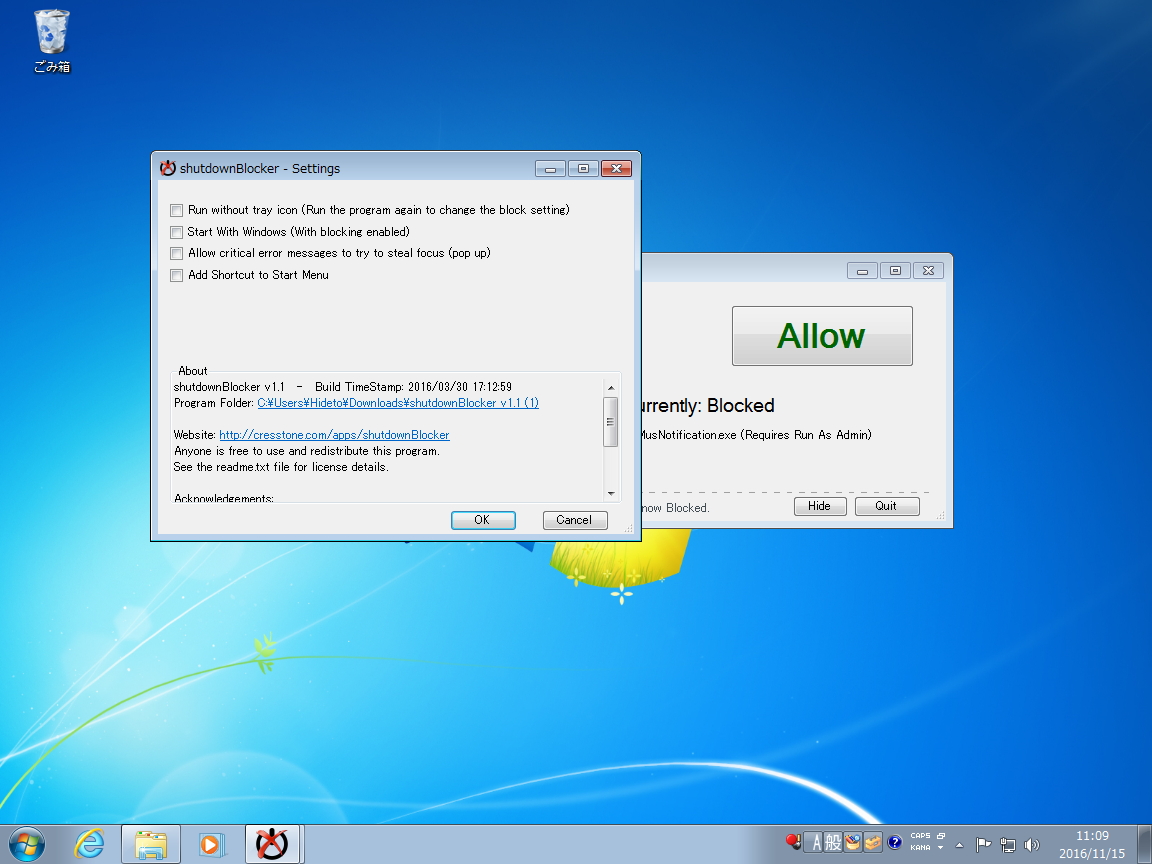Click 'shutdownBlocker v1.1' build text line
The width and height of the screenshot is (1152, 864).
pos(342,387)
